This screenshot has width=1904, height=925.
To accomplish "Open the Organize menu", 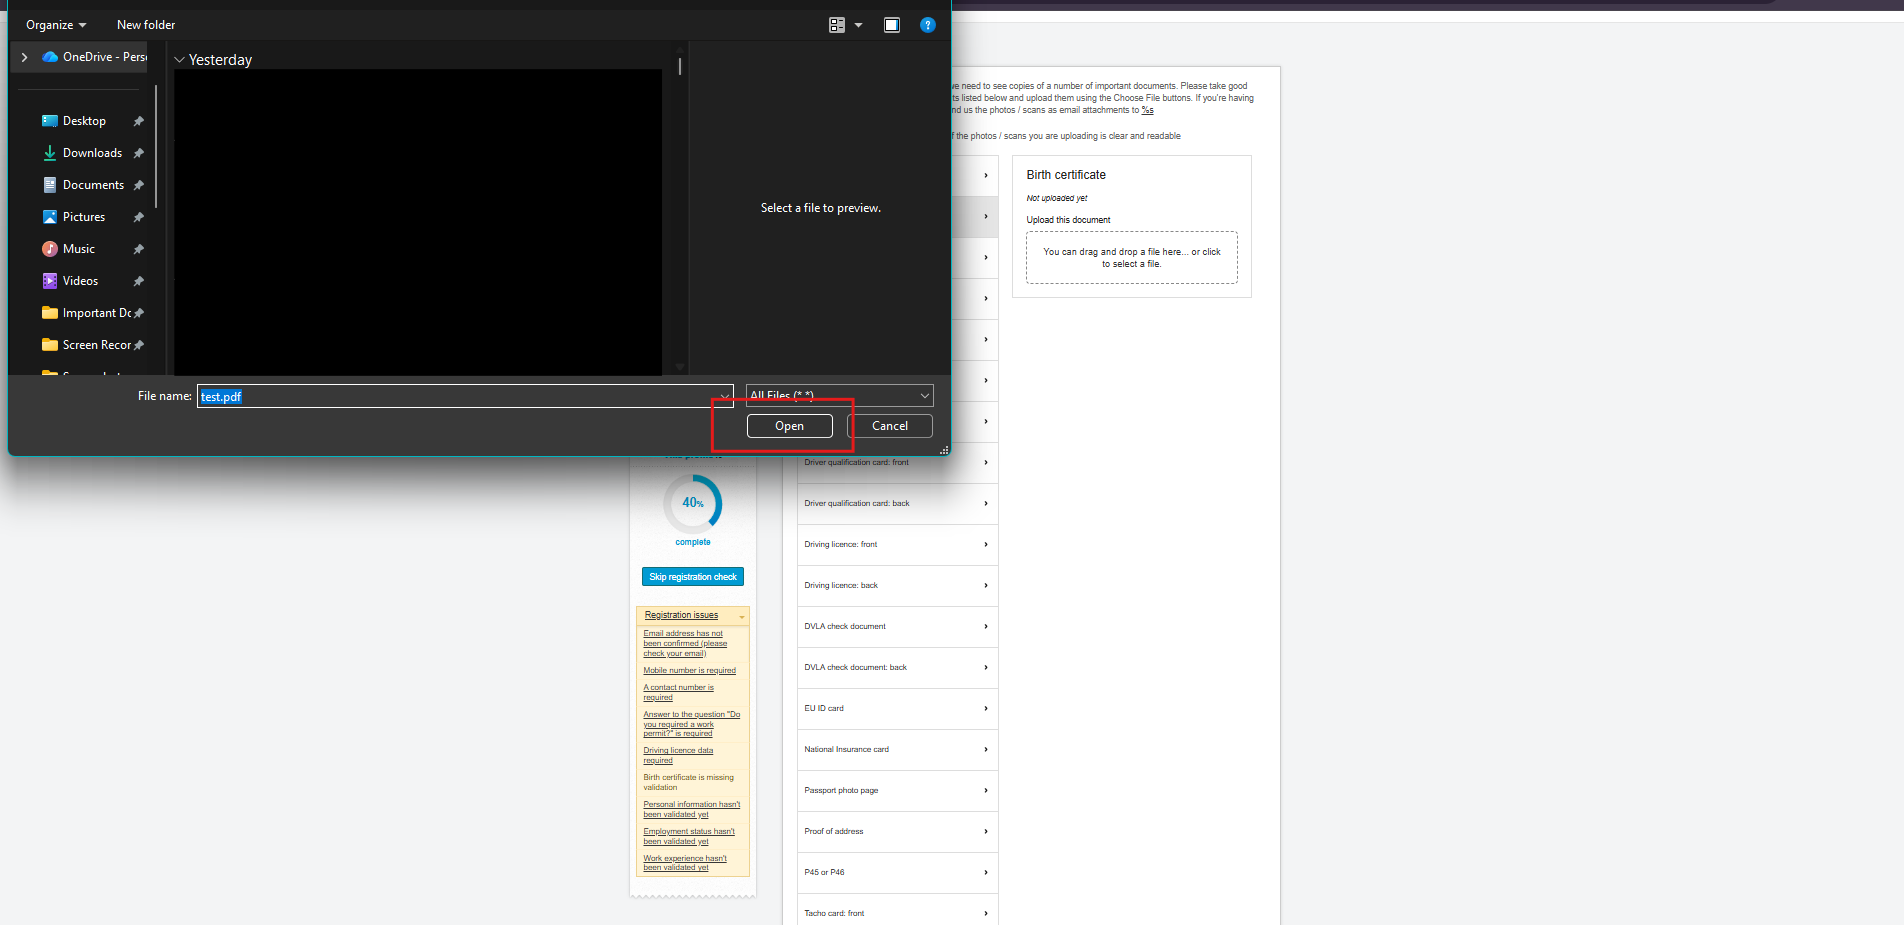I will pos(55,25).
